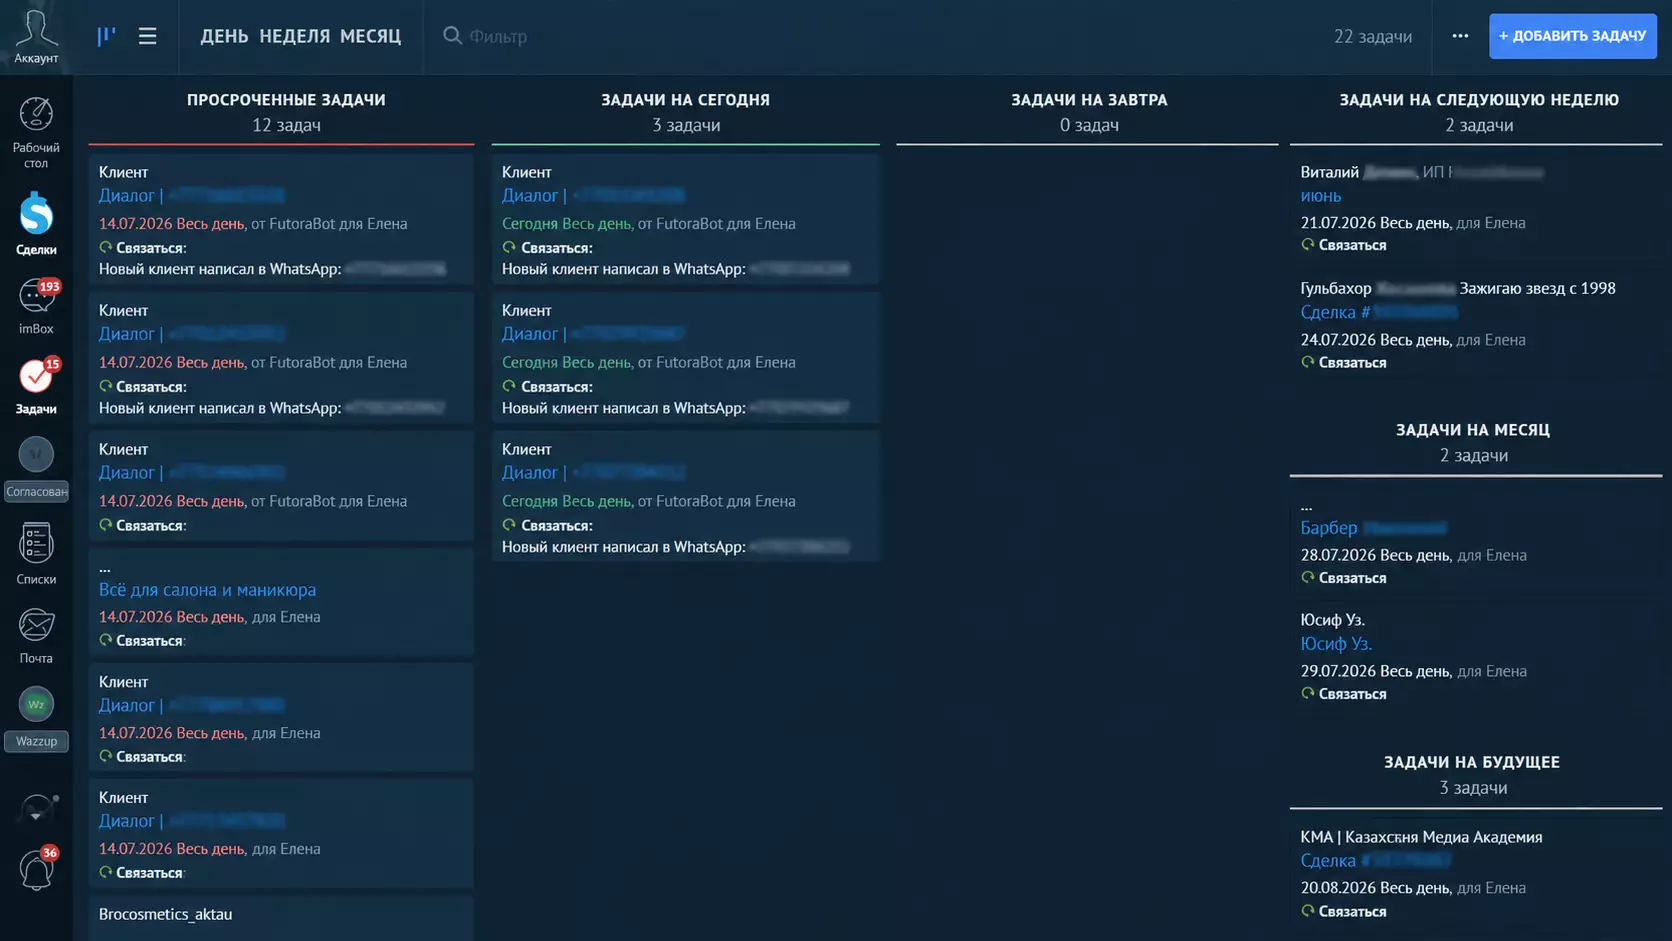Open Сделка link under КМА Казахская Медиа Академия
Viewport: 1672px width, 941px height.
click(1375, 861)
